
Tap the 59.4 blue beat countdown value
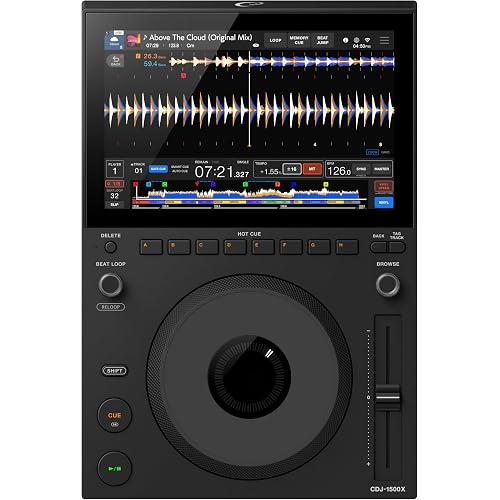(152, 63)
